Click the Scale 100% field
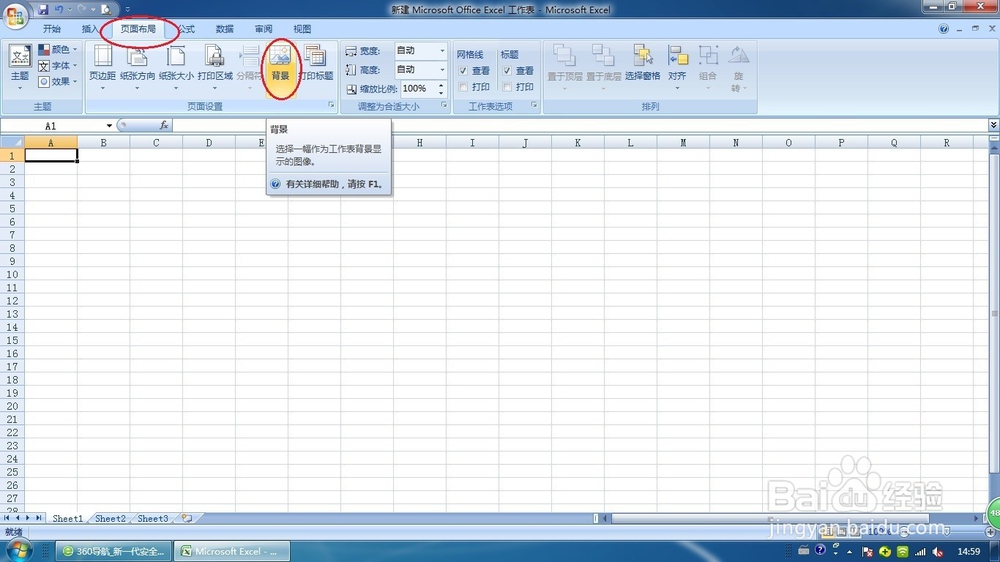The height and width of the screenshot is (562, 1000). [418, 89]
